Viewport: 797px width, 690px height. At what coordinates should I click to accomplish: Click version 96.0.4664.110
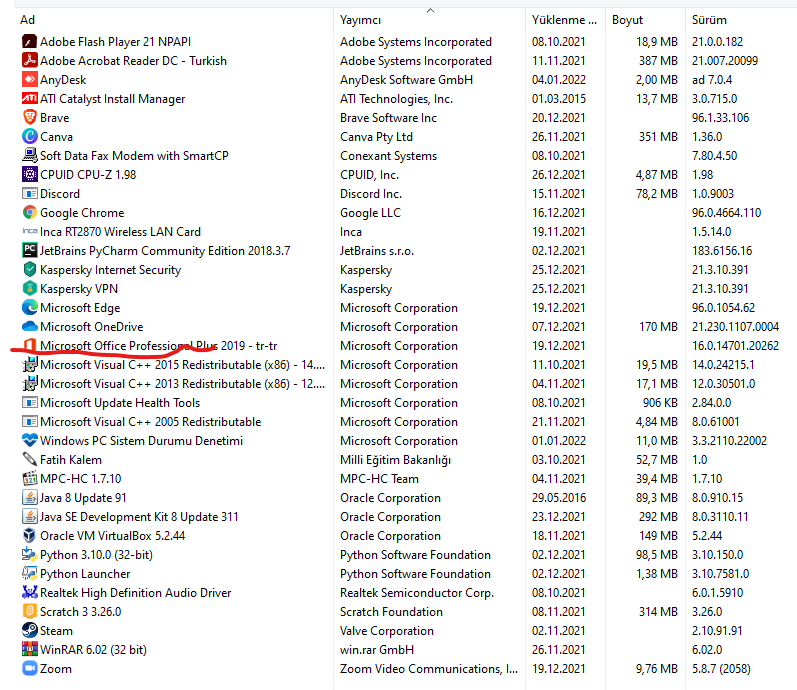(726, 213)
